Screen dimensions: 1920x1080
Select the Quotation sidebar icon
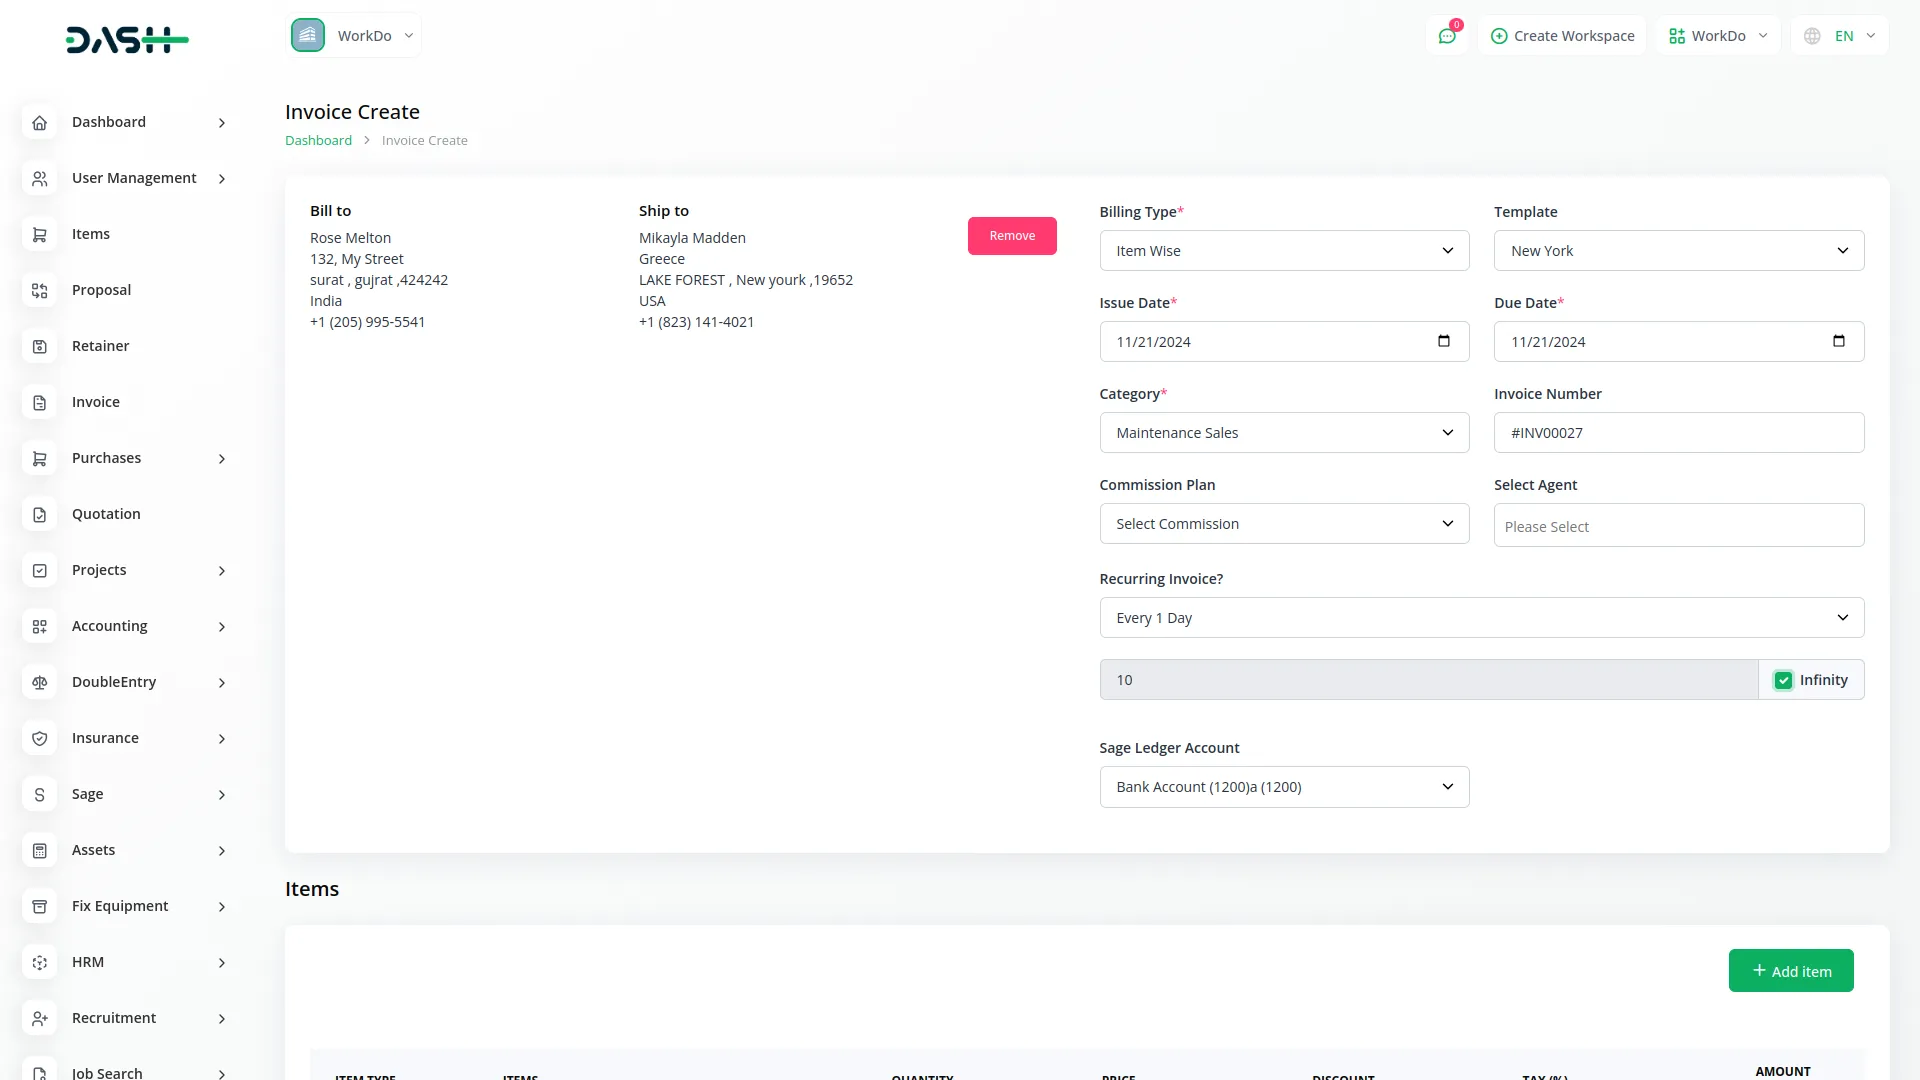[39, 514]
